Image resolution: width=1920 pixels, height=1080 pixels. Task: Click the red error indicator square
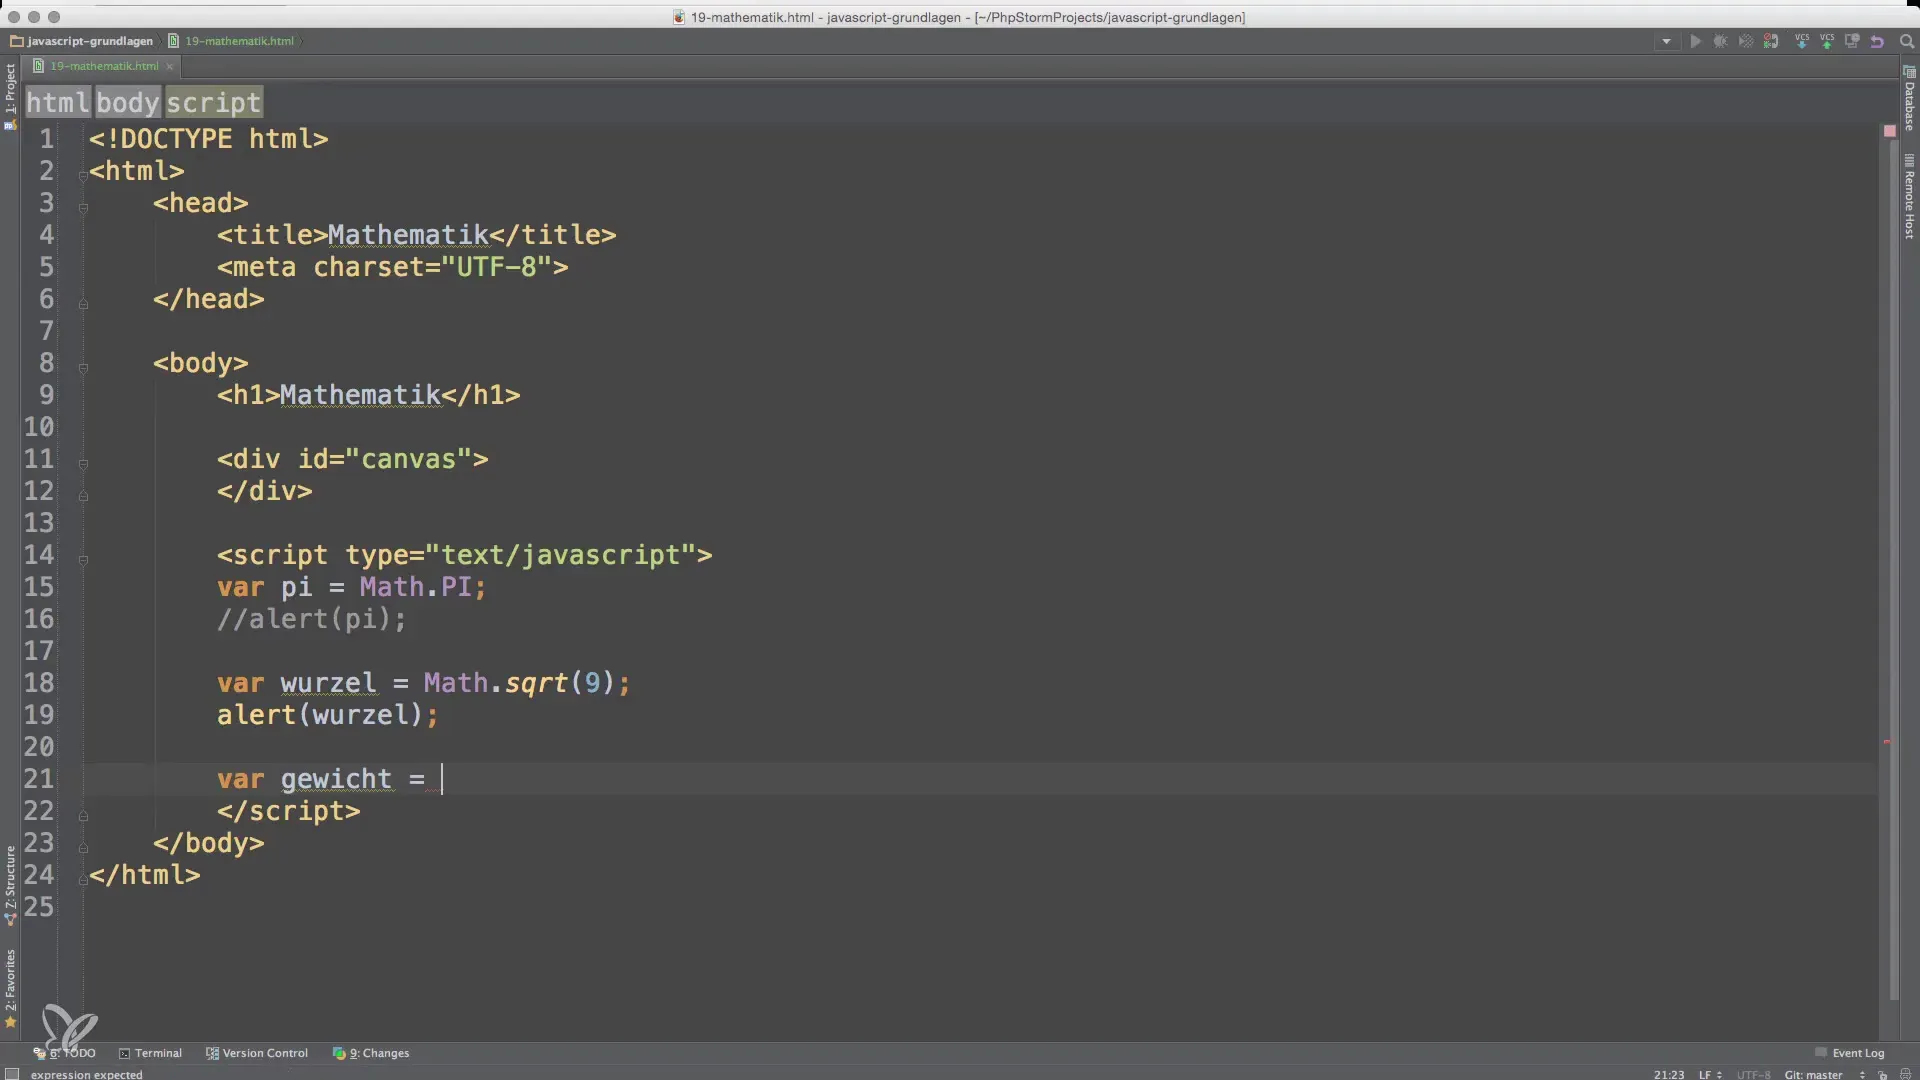[1890, 131]
